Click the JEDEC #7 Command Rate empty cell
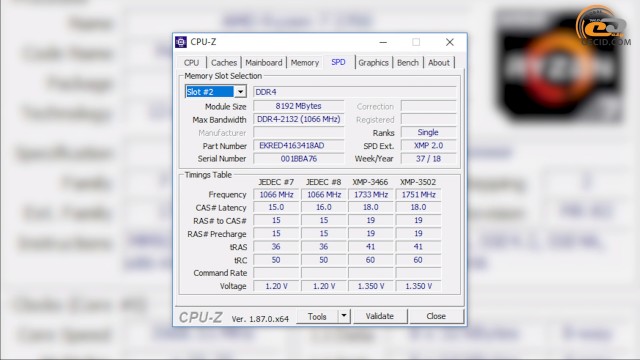 [x=276, y=273]
